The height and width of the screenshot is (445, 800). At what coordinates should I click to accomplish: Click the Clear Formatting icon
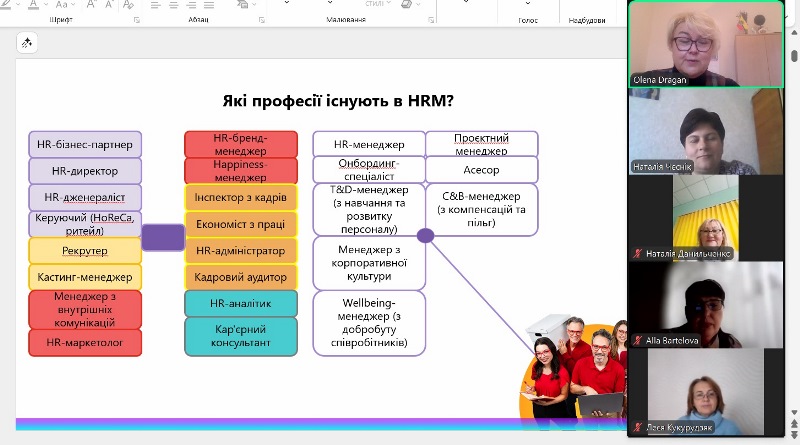128,5
